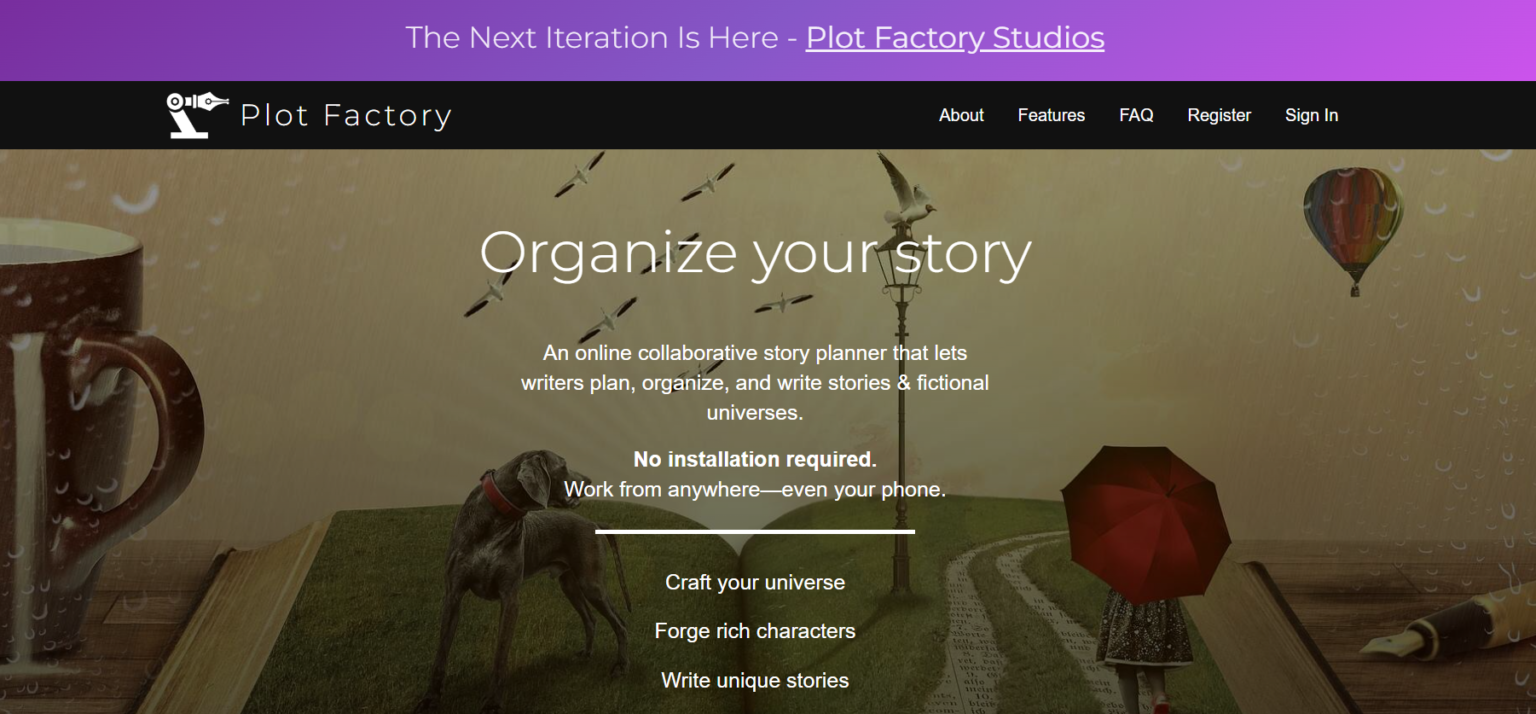
Task: Click the purple announcement banner
Action: click(600, 37)
